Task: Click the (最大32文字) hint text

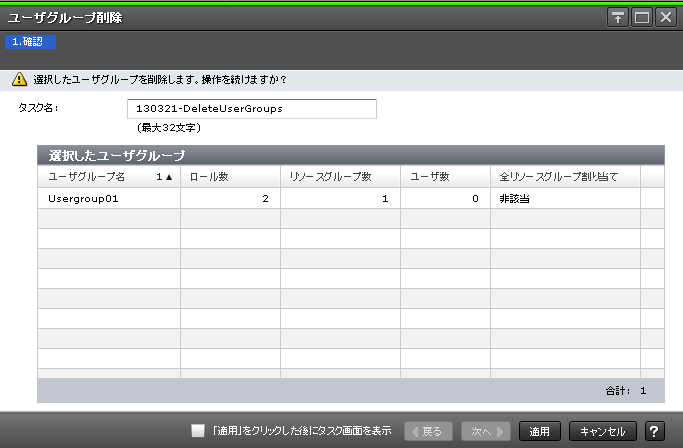Action: pyautogui.click(x=169, y=128)
